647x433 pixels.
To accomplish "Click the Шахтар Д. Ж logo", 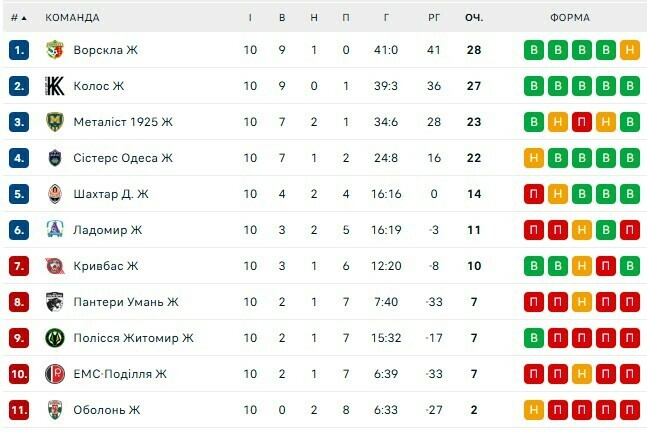I will click(55, 194).
